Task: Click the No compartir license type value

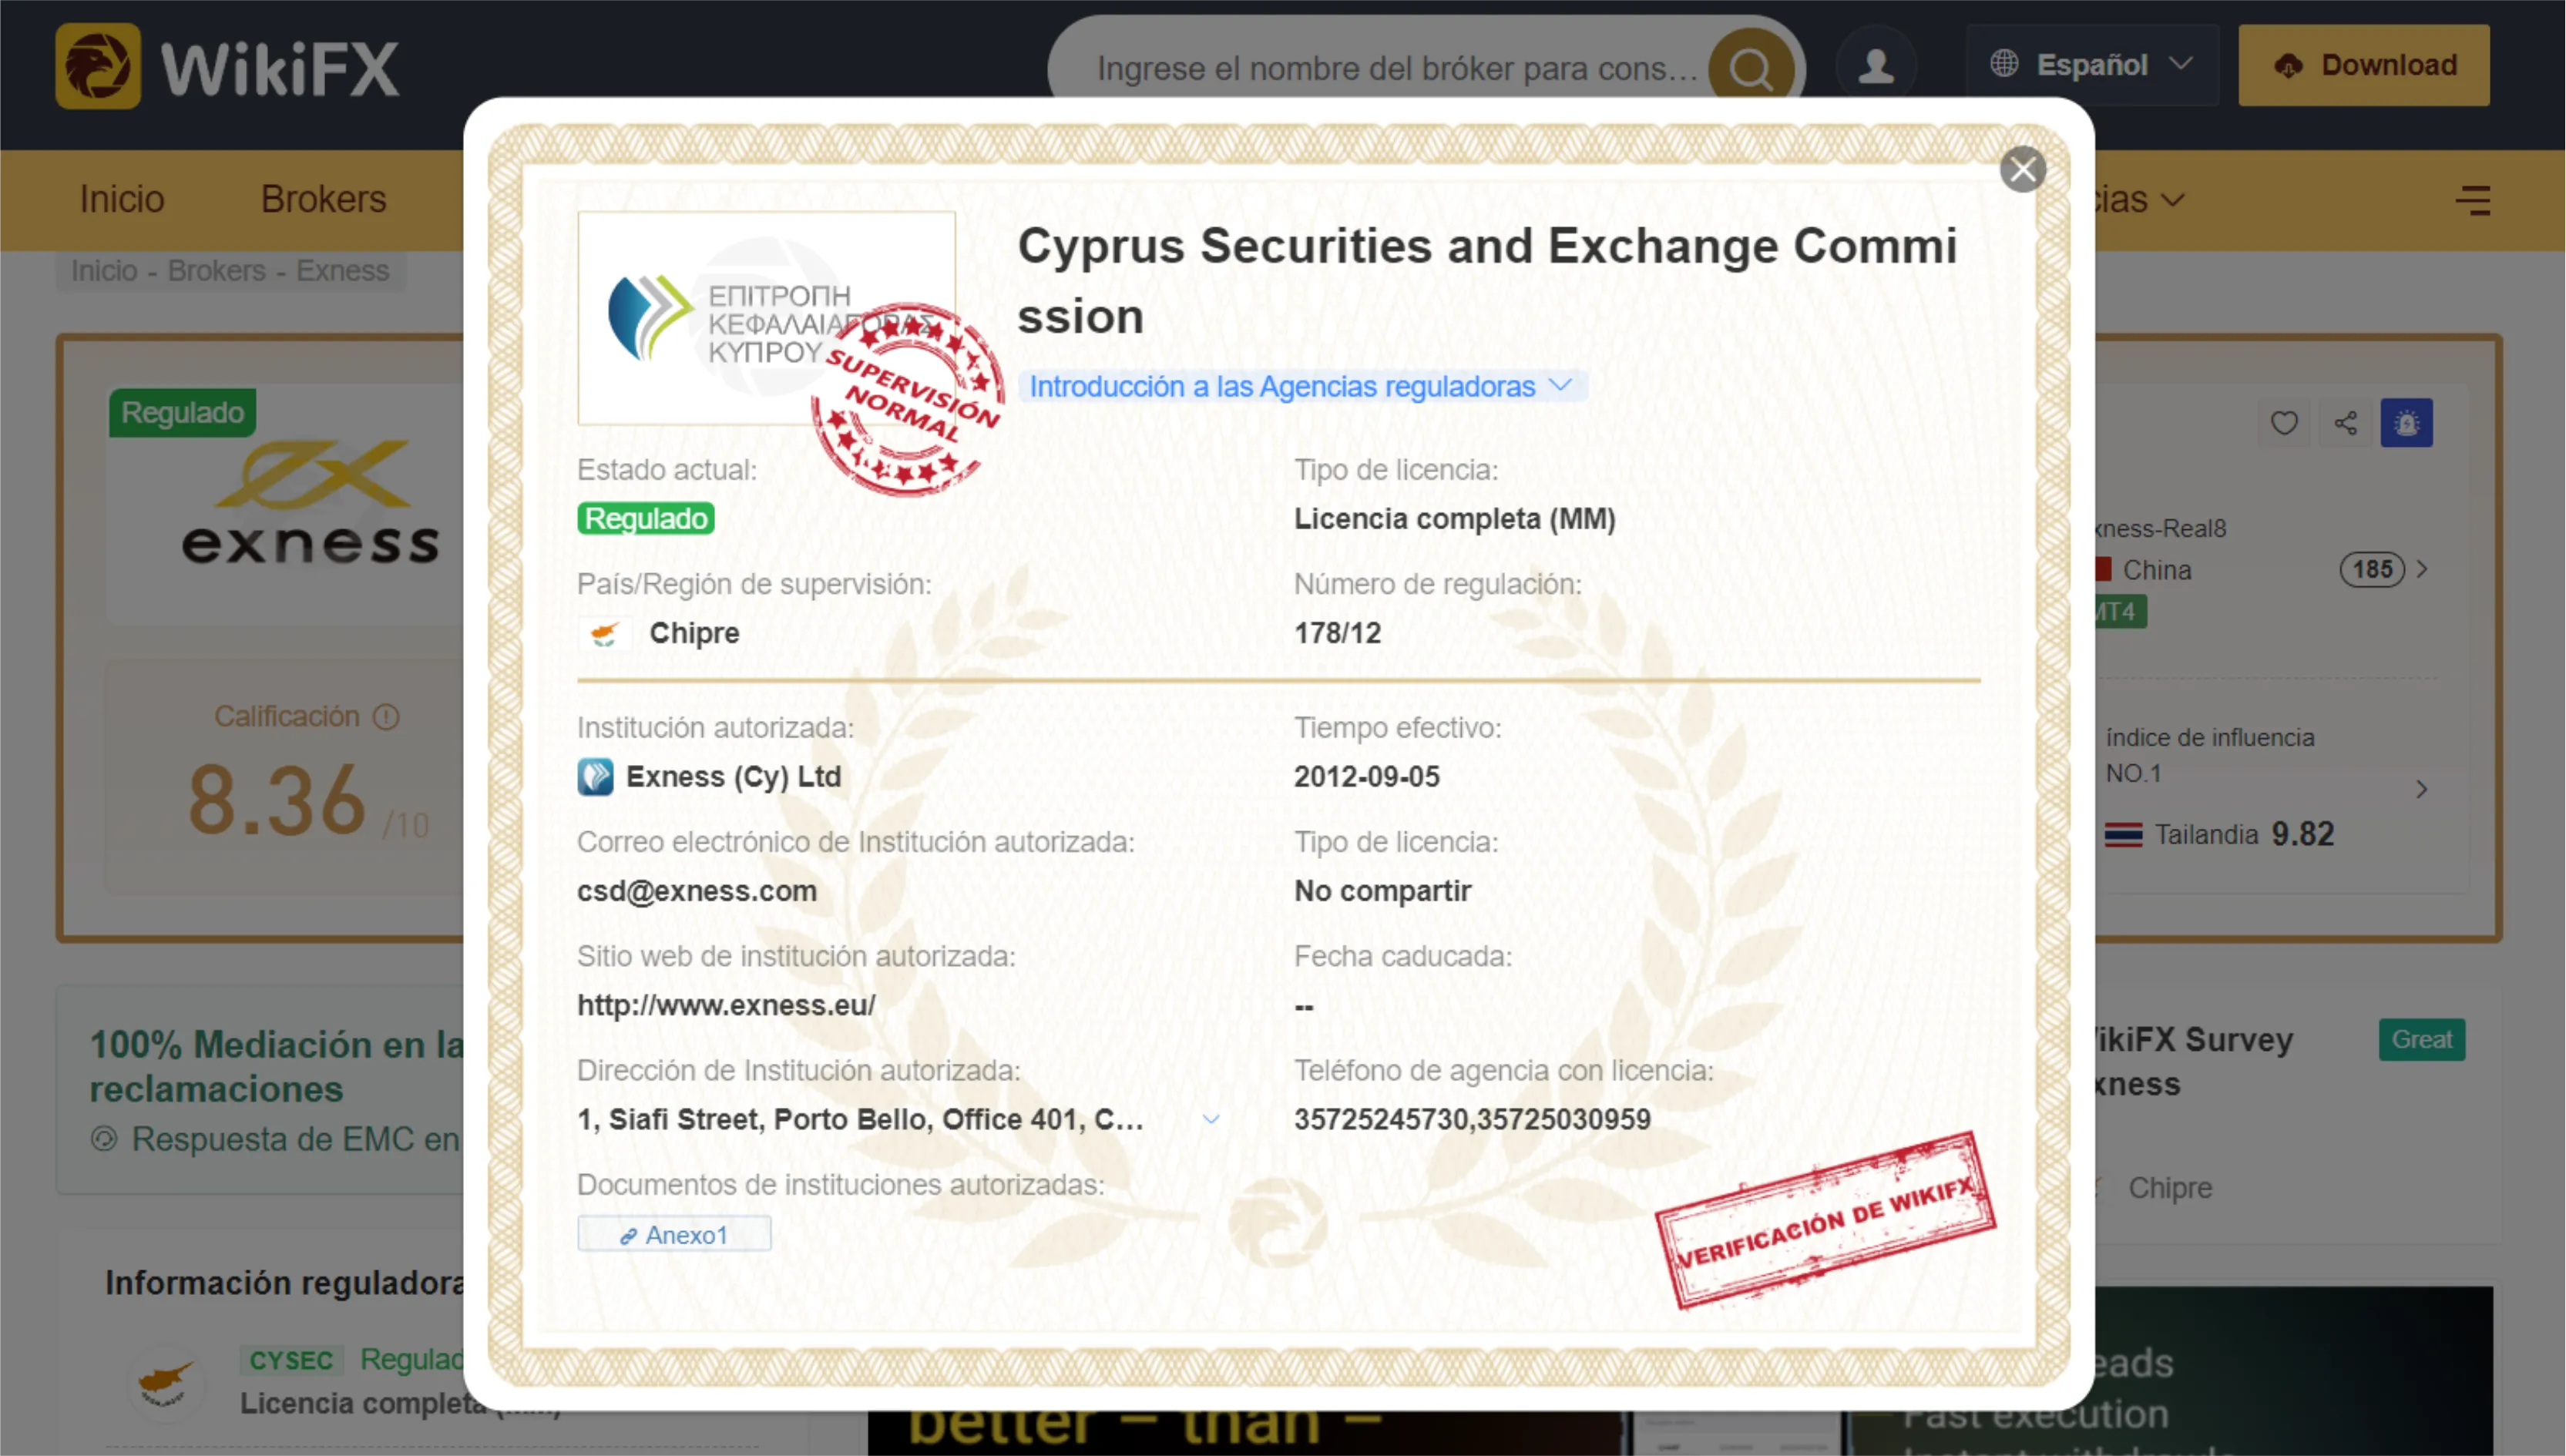Action: tap(1382, 892)
